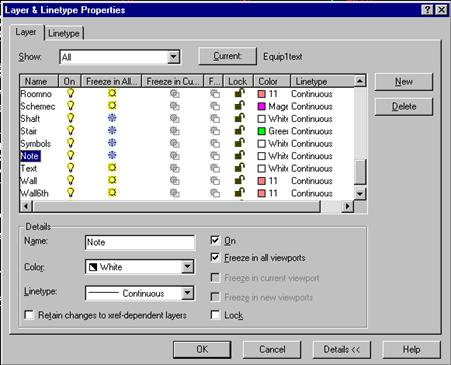Viewport: 451px width, 365px height.
Task: Click padlock icon for Stair layer
Action: [239, 131]
